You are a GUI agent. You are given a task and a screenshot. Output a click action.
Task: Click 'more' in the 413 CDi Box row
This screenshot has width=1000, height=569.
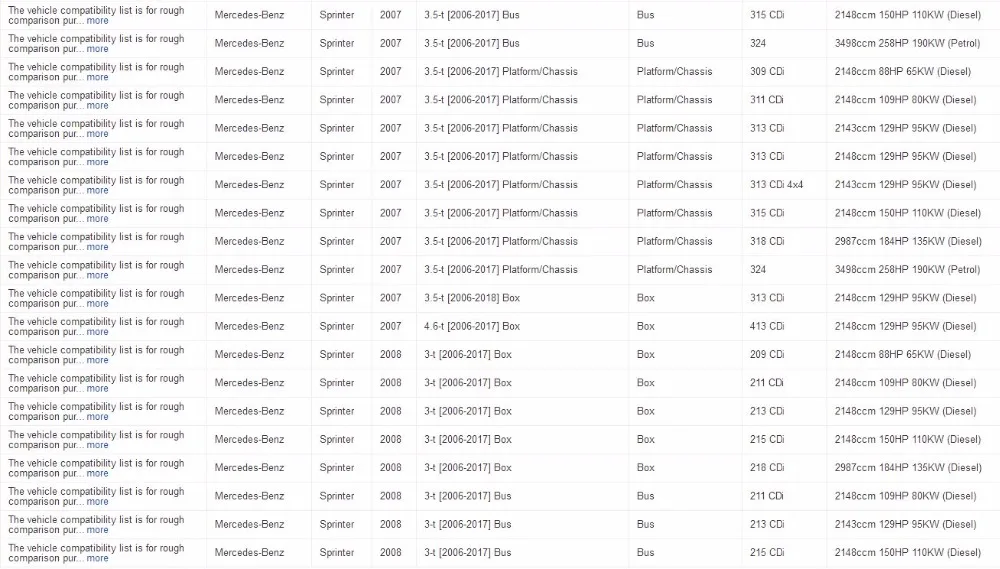pyautogui.click(x=98, y=332)
